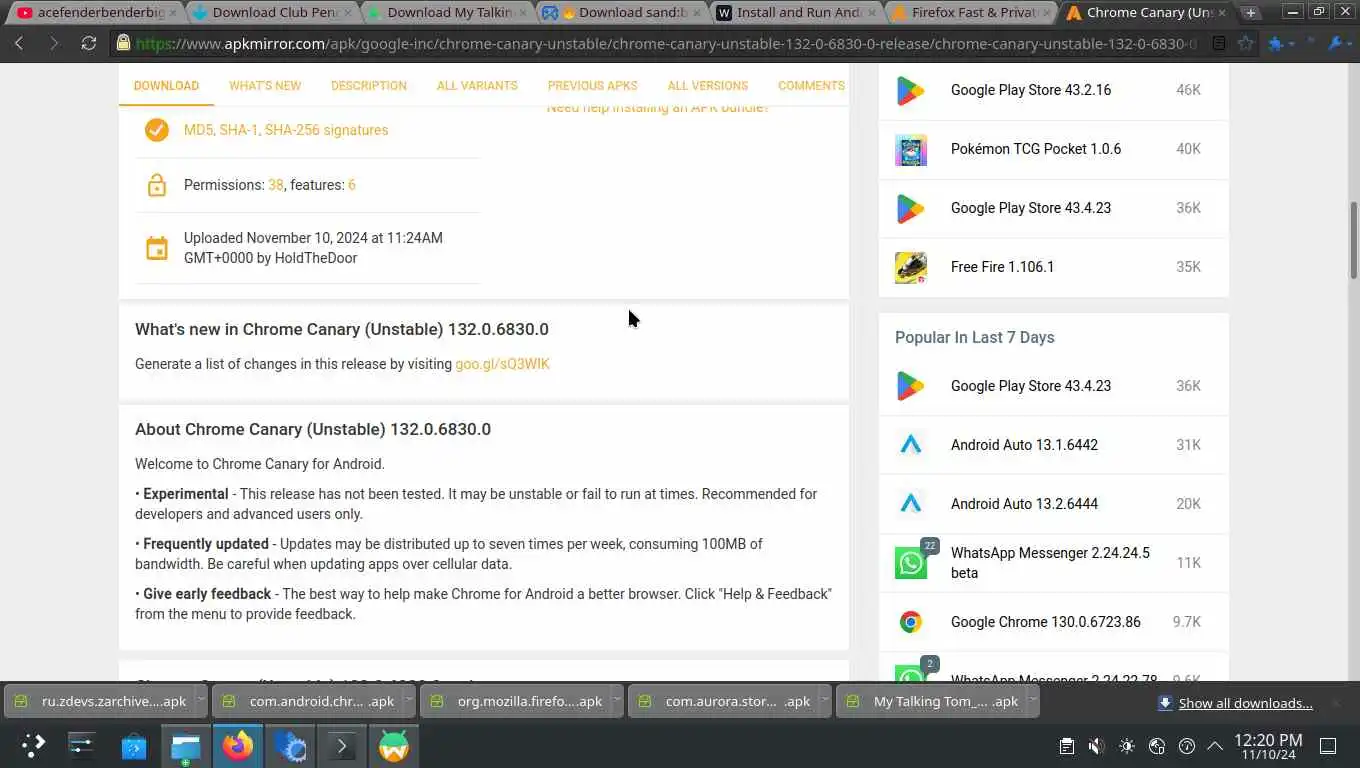
Task: Expand hidden system tray icons arrow
Action: [1215, 746]
